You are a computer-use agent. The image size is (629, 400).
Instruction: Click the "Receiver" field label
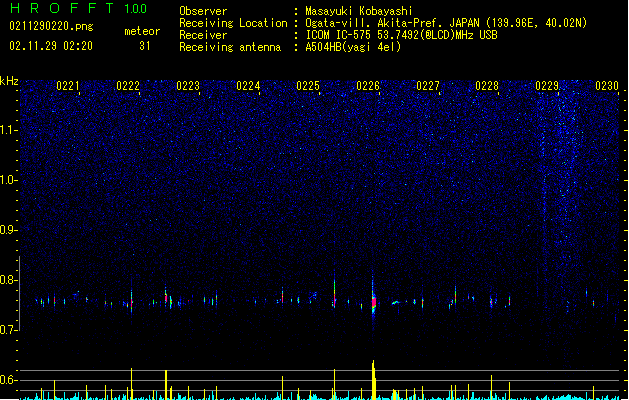(203, 35)
